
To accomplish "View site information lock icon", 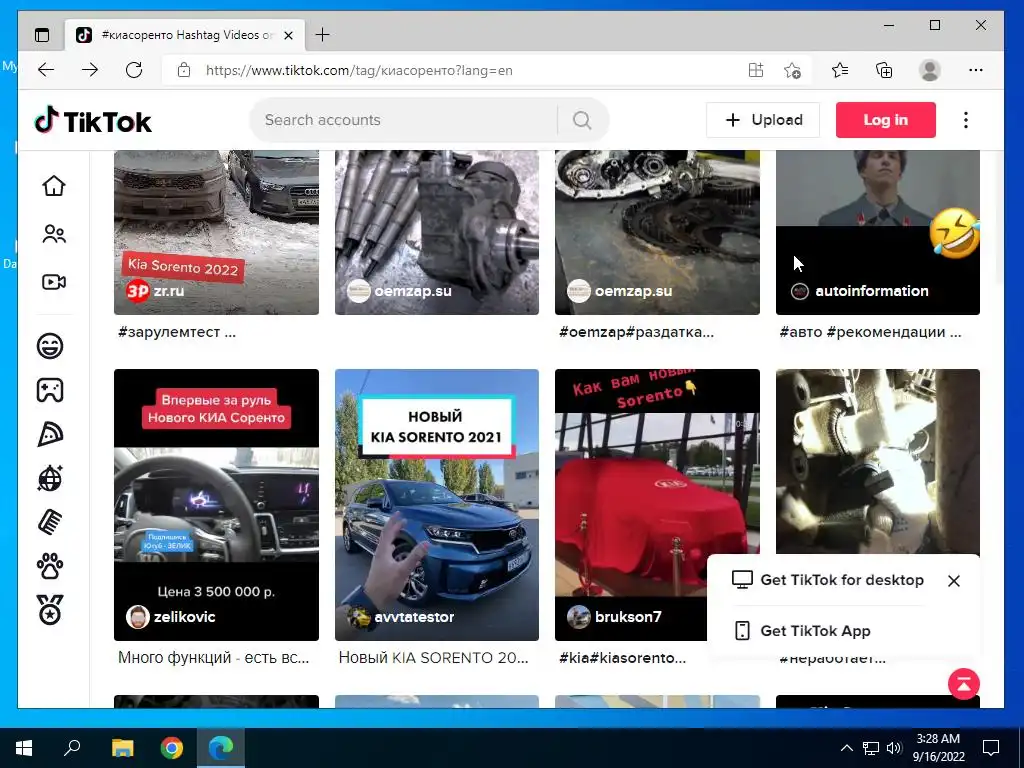I will point(184,70).
